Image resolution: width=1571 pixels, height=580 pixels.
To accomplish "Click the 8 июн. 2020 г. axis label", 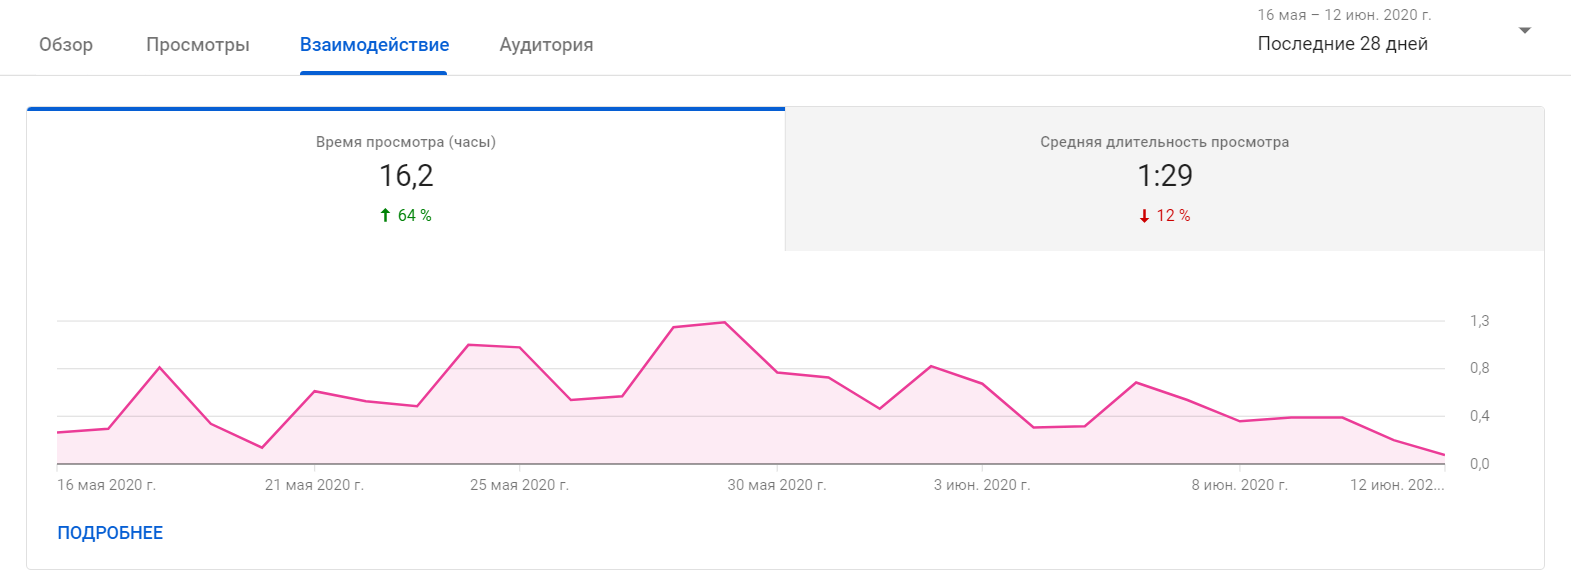I will tap(1239, 485).
